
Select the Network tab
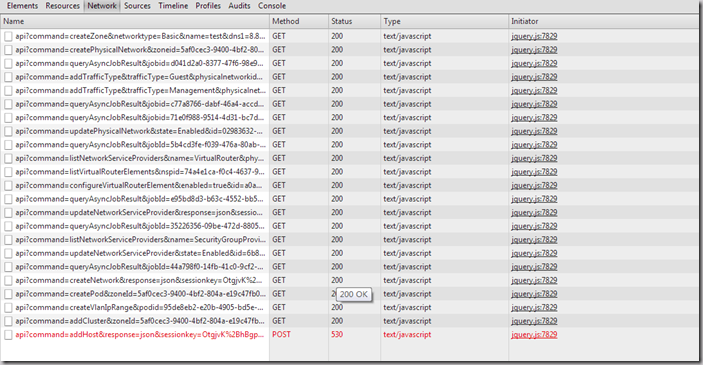tap(102, 6)
